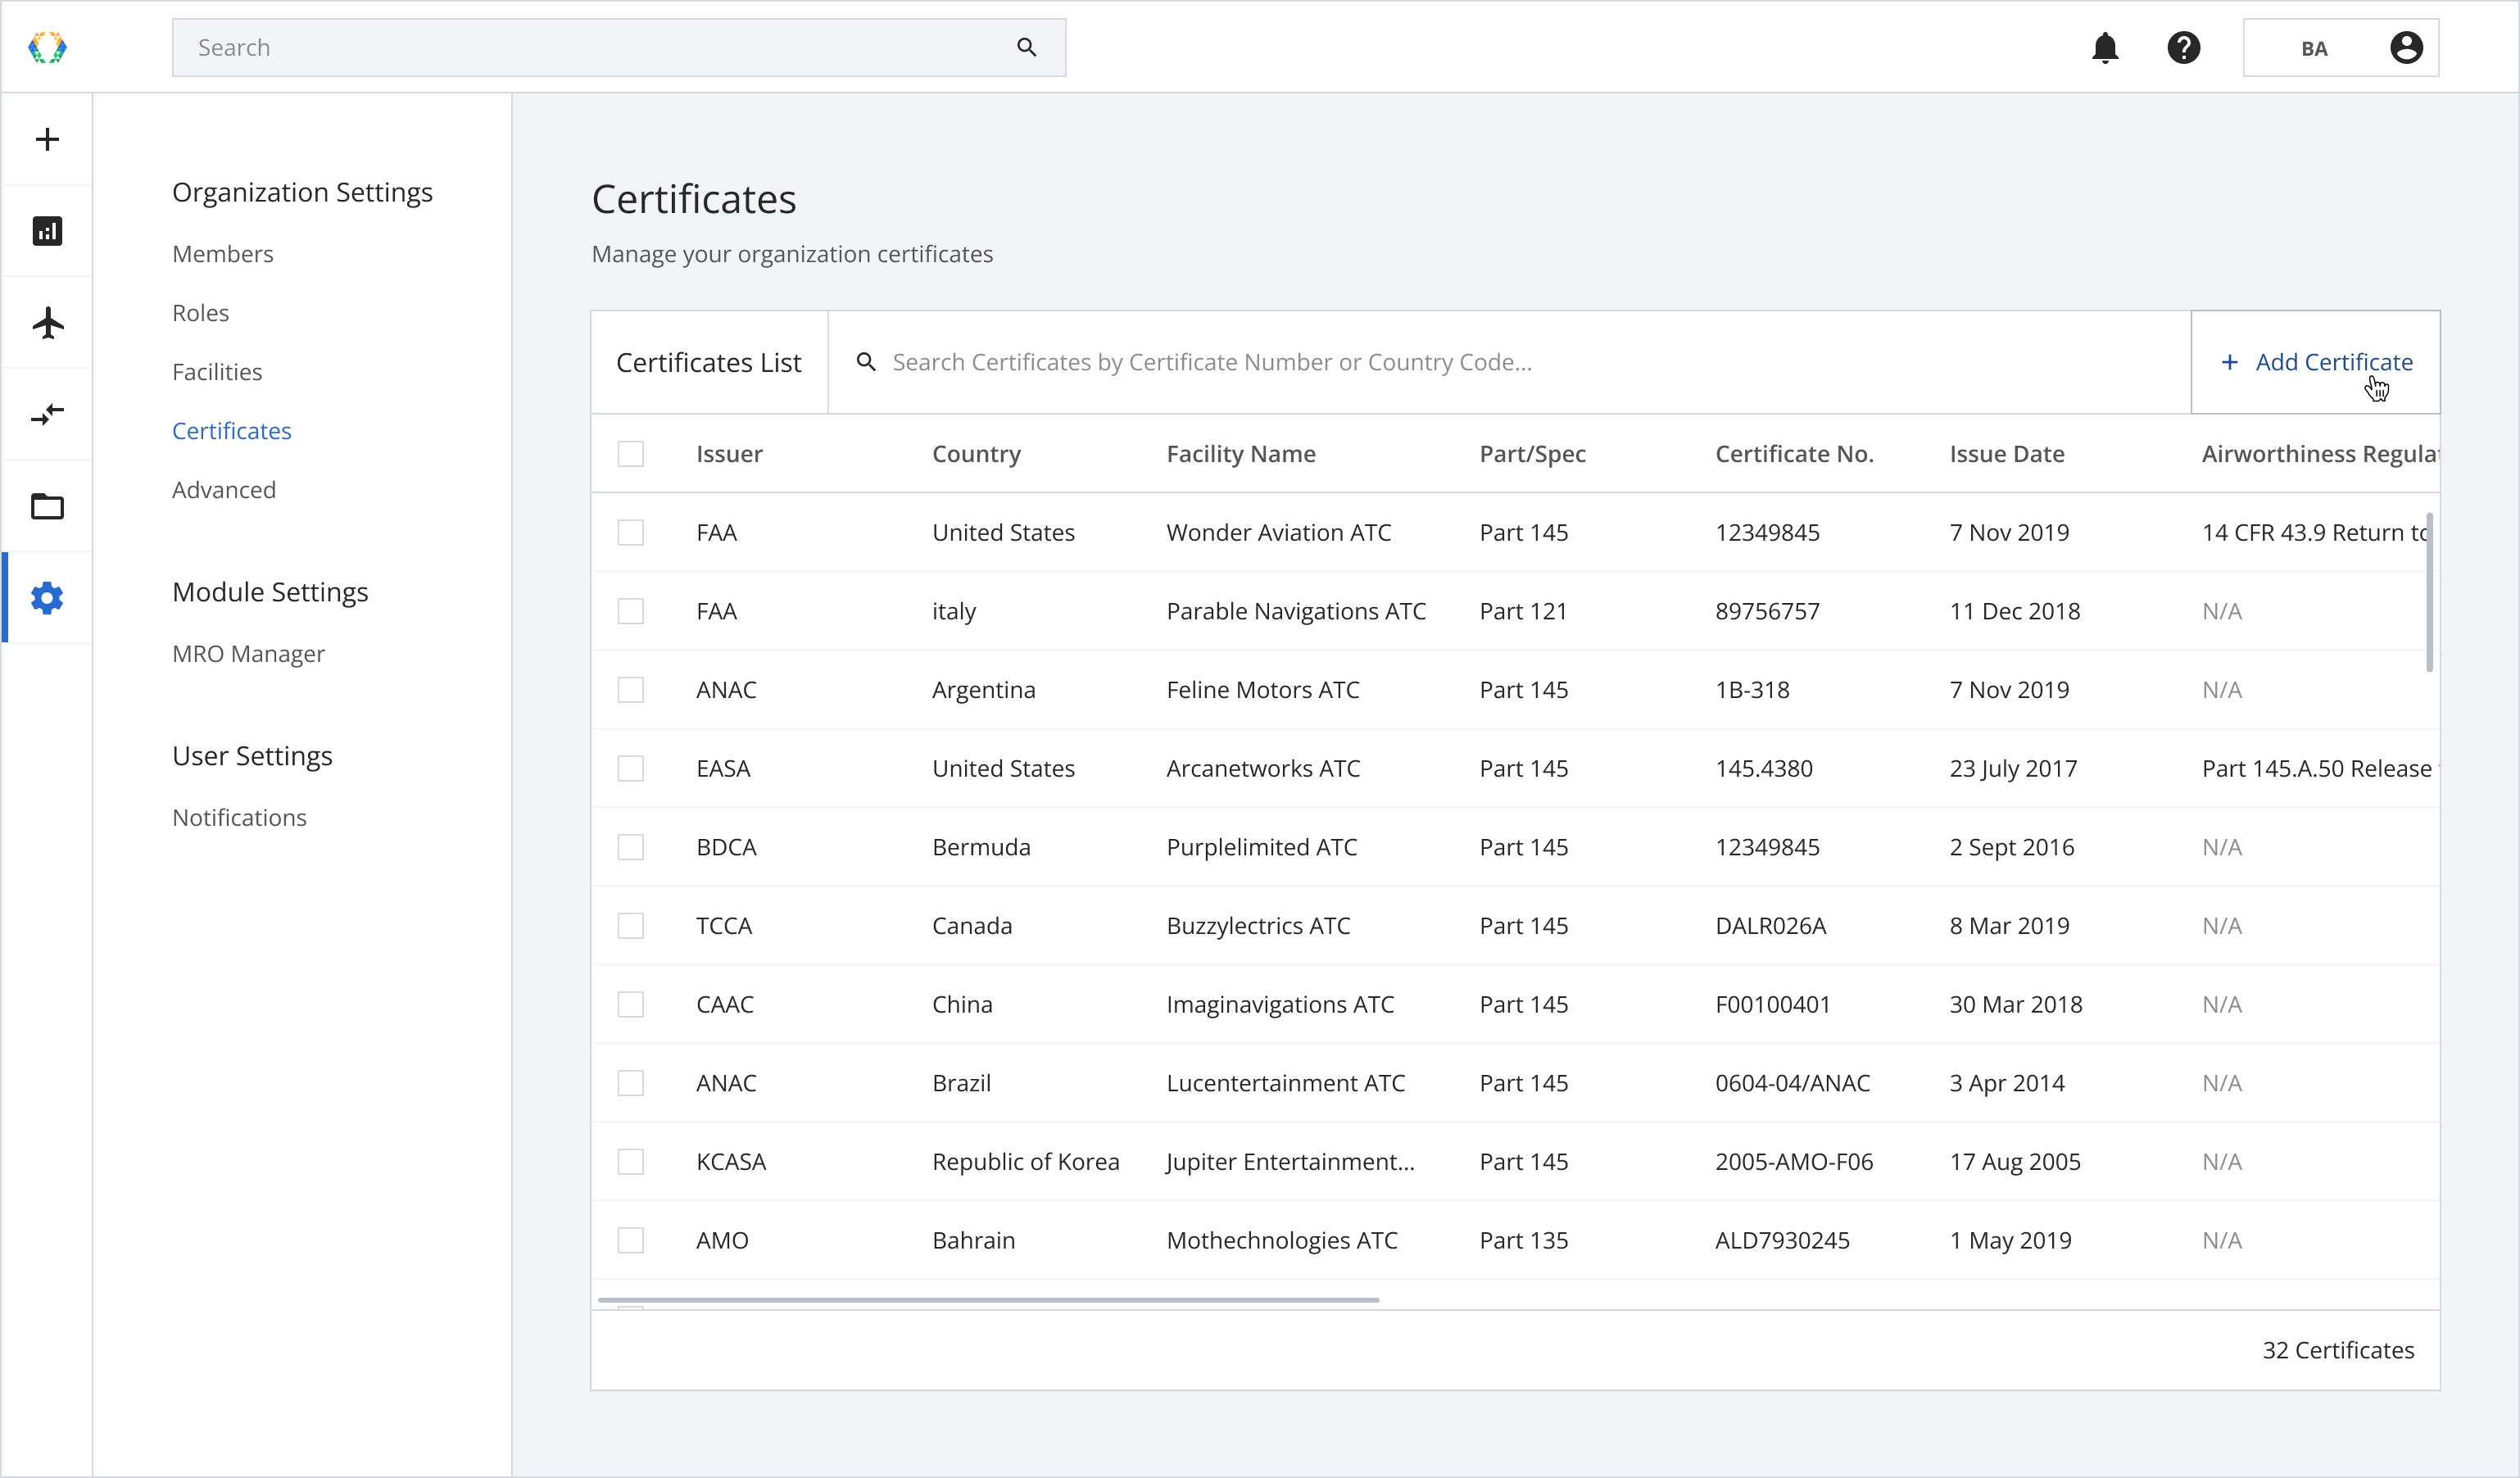
Task: Sort by the Certificate No. column header
Action: [x=1794, y=454]
